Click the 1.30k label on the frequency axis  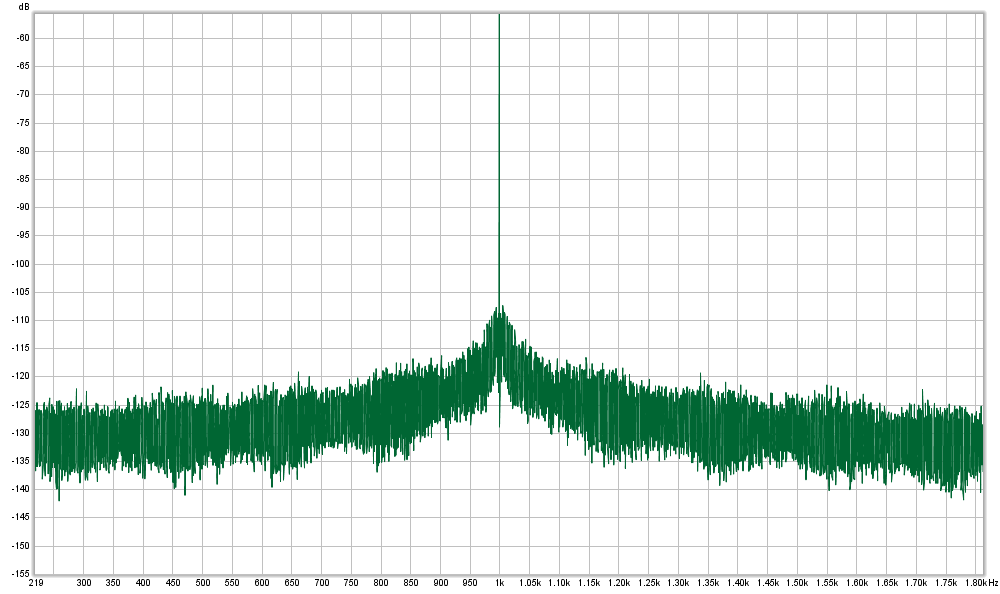678,583
